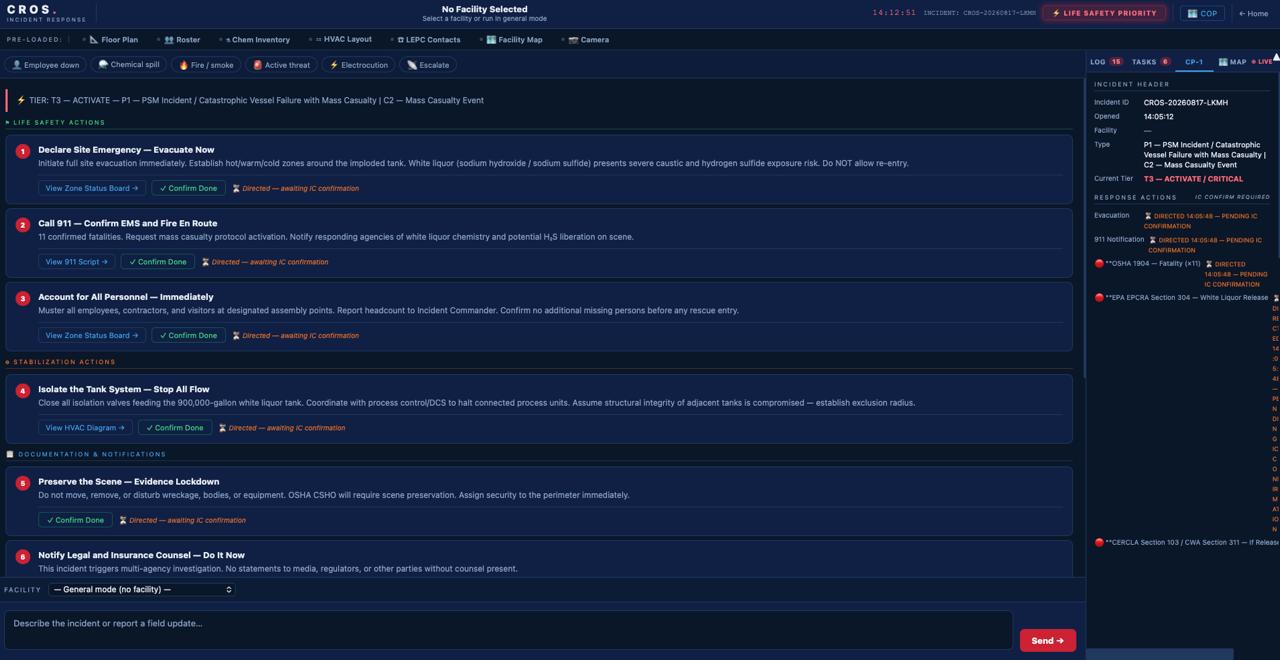This screenshot has height=660, width=1280.
Task: Open LEPC Contacts
Action: point(429,40)
